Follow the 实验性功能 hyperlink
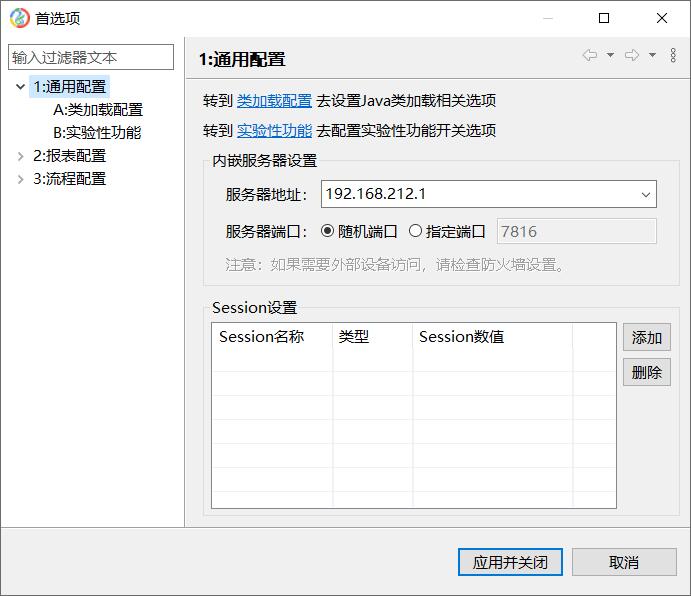 tap(274, 131)
